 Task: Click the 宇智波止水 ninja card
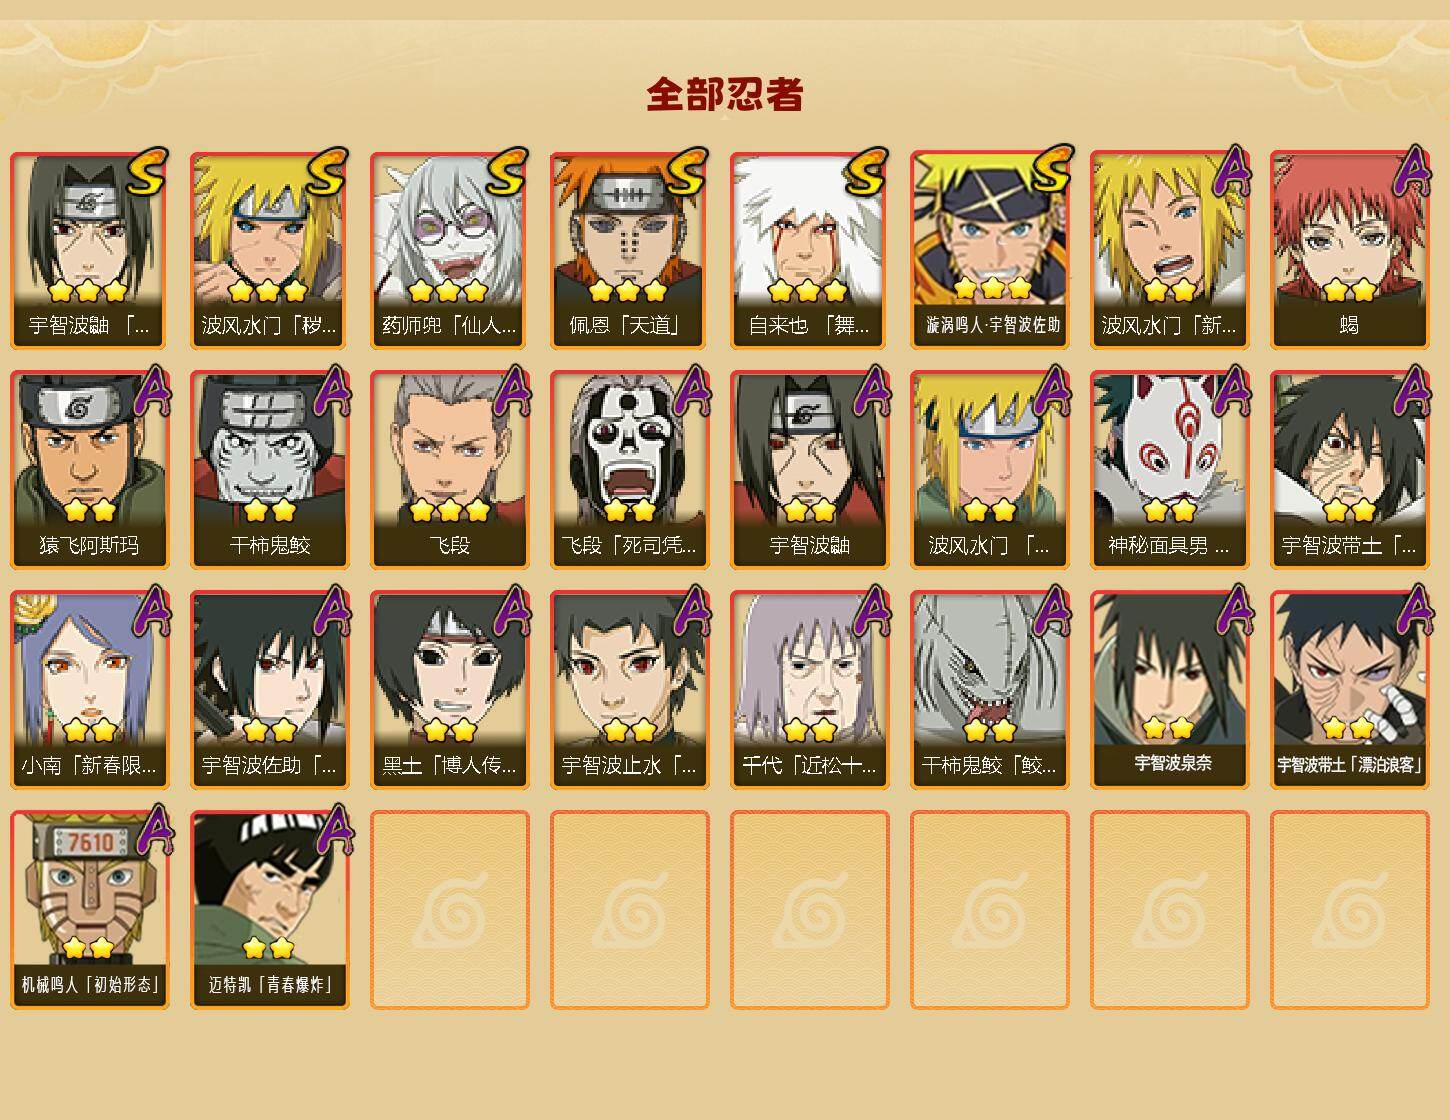coord(629,690)
